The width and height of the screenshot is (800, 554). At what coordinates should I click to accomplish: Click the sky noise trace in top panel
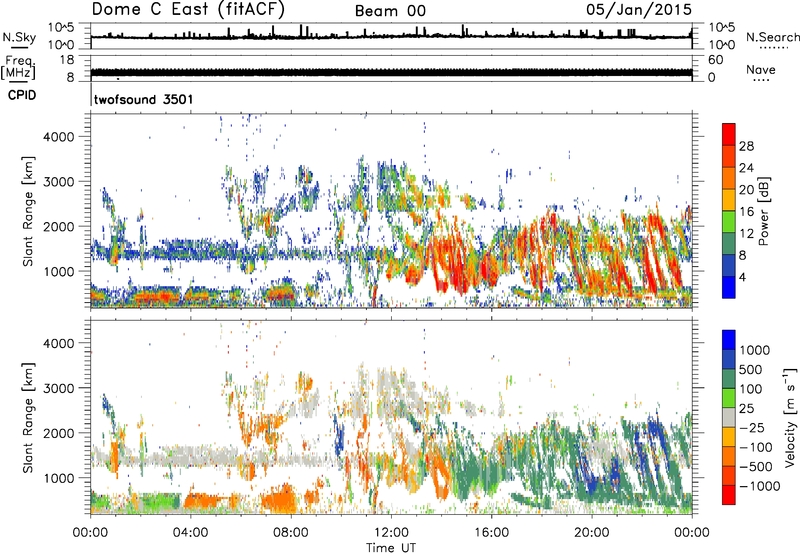point(391,36)
